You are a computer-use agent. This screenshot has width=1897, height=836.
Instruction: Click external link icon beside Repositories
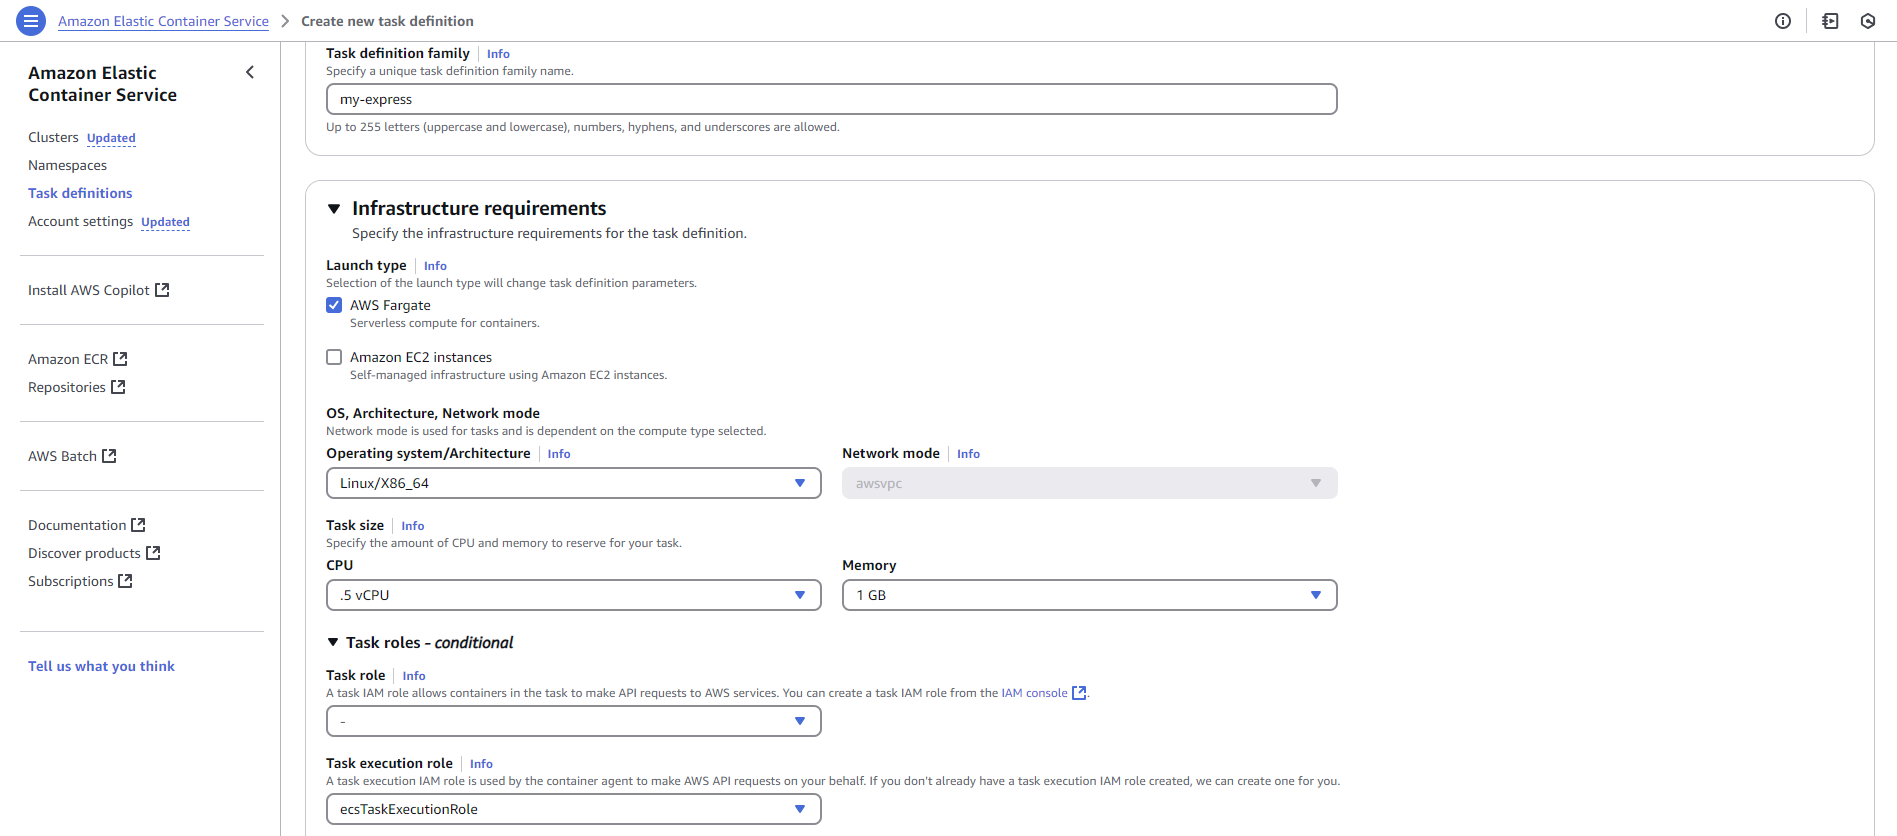tap(118, 387)
